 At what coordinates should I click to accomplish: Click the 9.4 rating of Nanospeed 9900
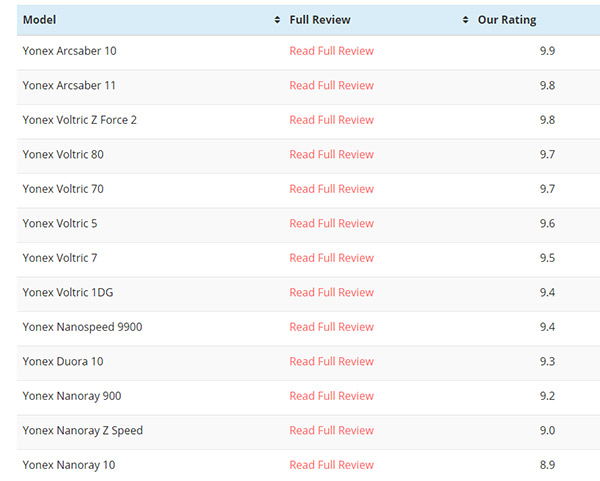[x=547, y=327]
